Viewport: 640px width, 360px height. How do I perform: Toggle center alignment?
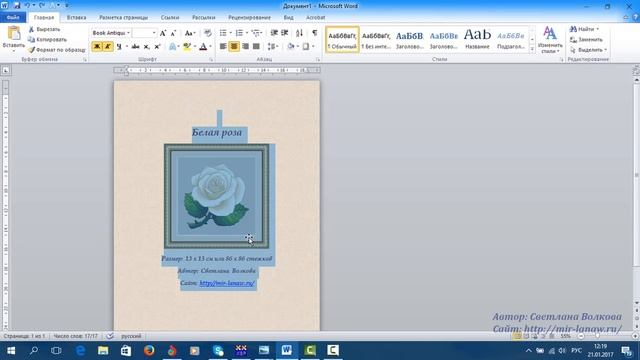[234, 47]
